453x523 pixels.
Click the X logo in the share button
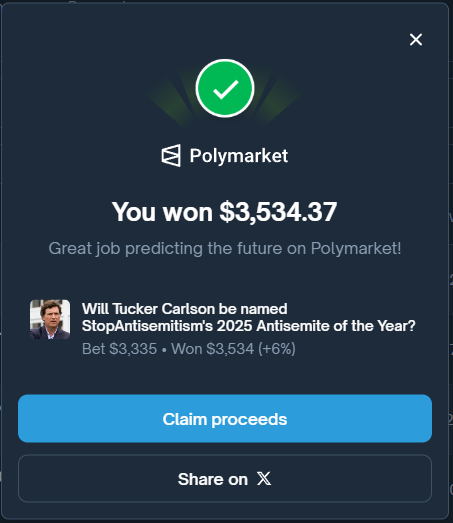[264, 479]
